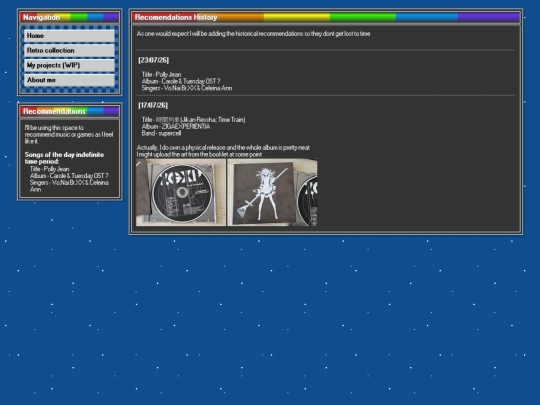Click 'Songs of the day indefinite time period' heading
The image size is (540, 405).
pos(64,158)
